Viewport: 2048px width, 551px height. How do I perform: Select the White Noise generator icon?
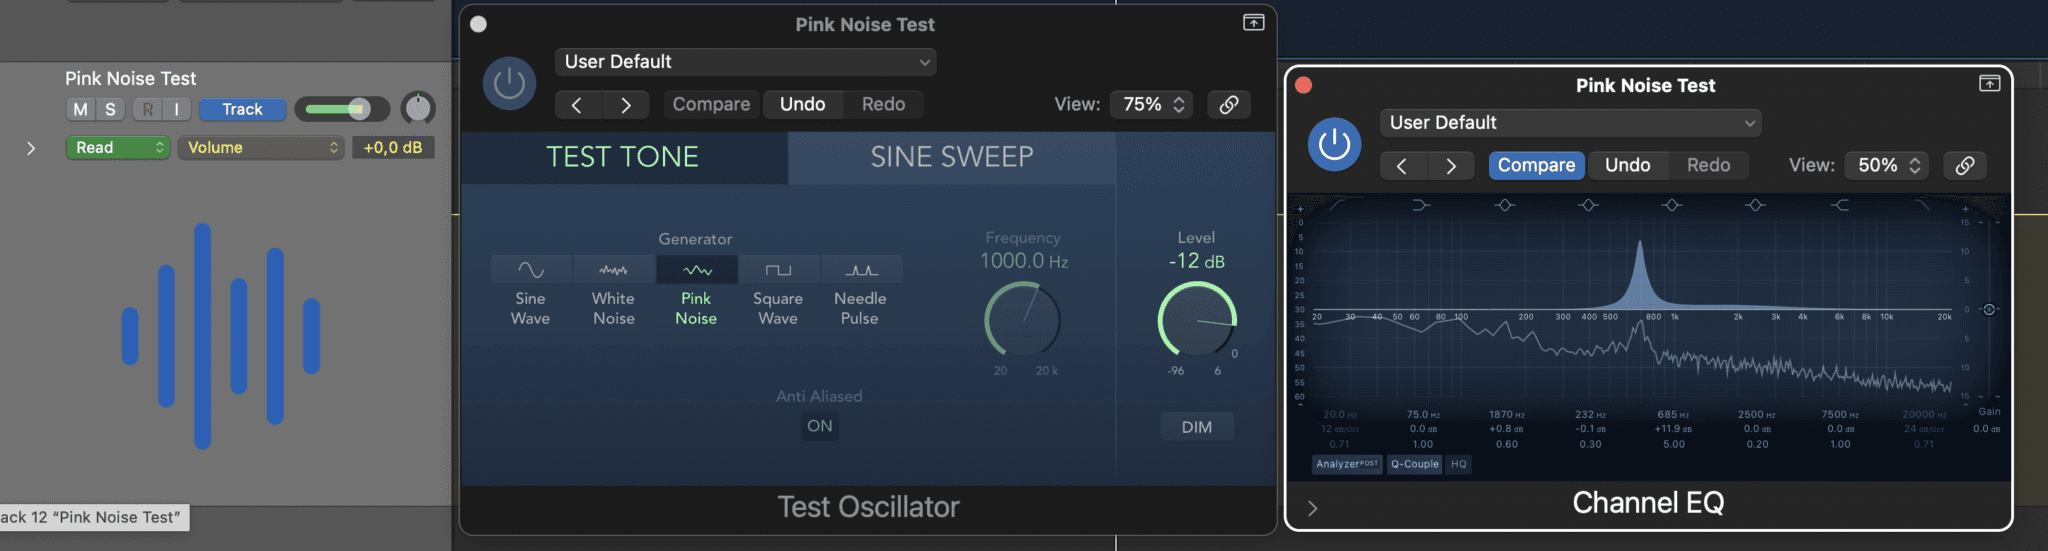613,270
